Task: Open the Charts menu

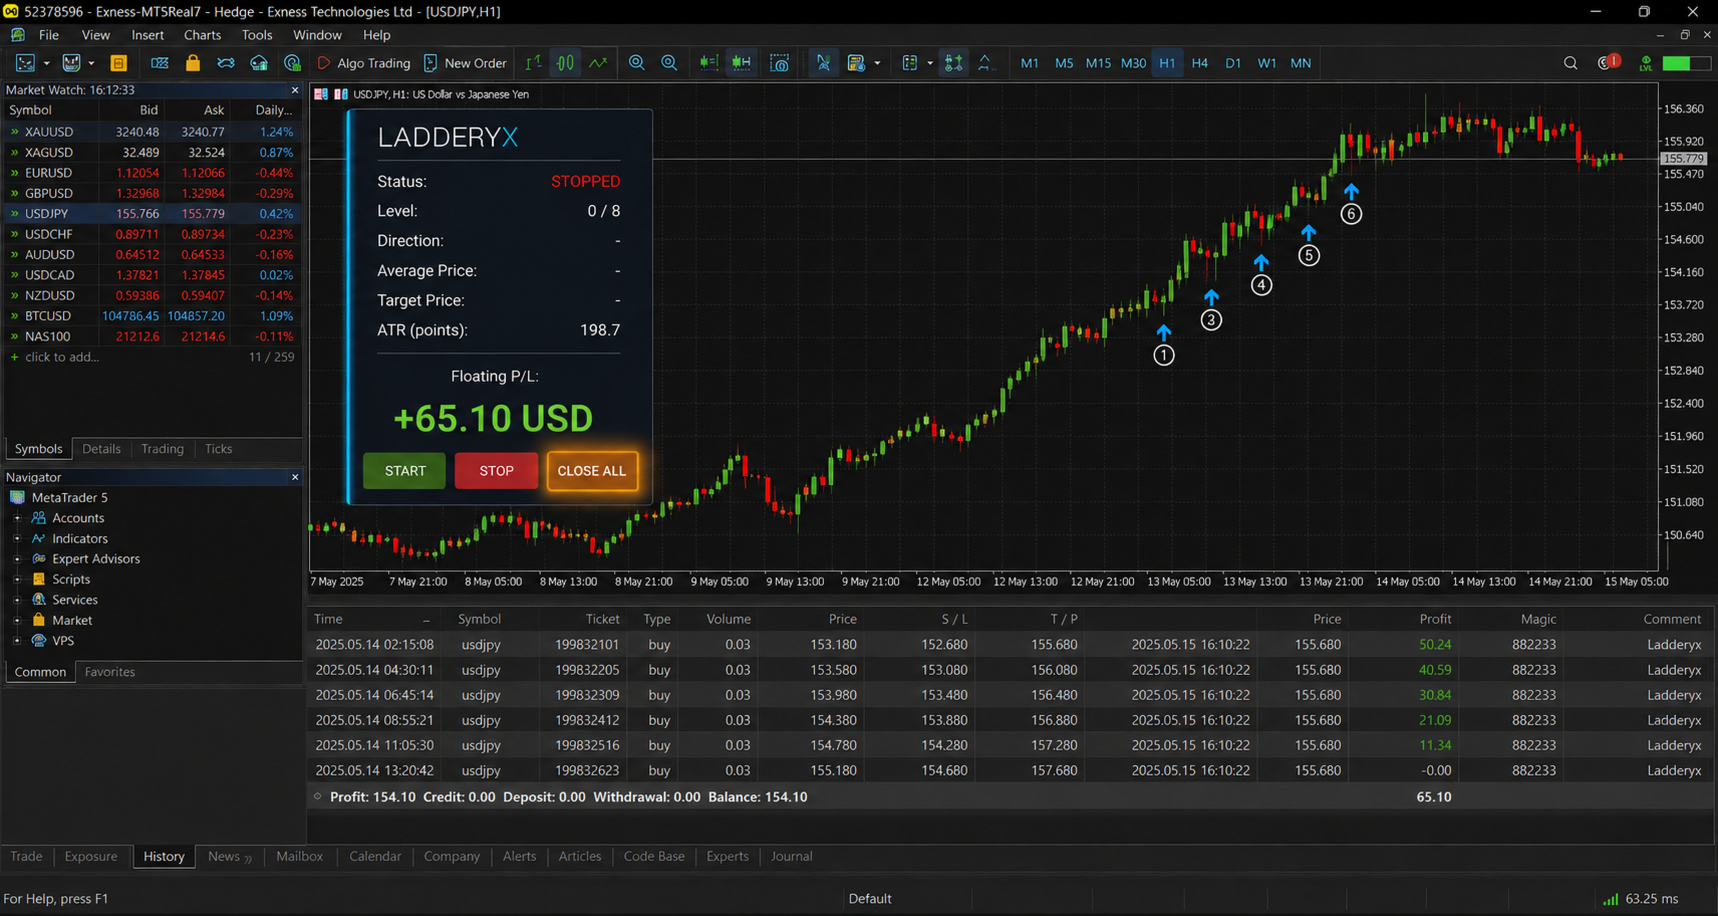Action: point(202,35)
